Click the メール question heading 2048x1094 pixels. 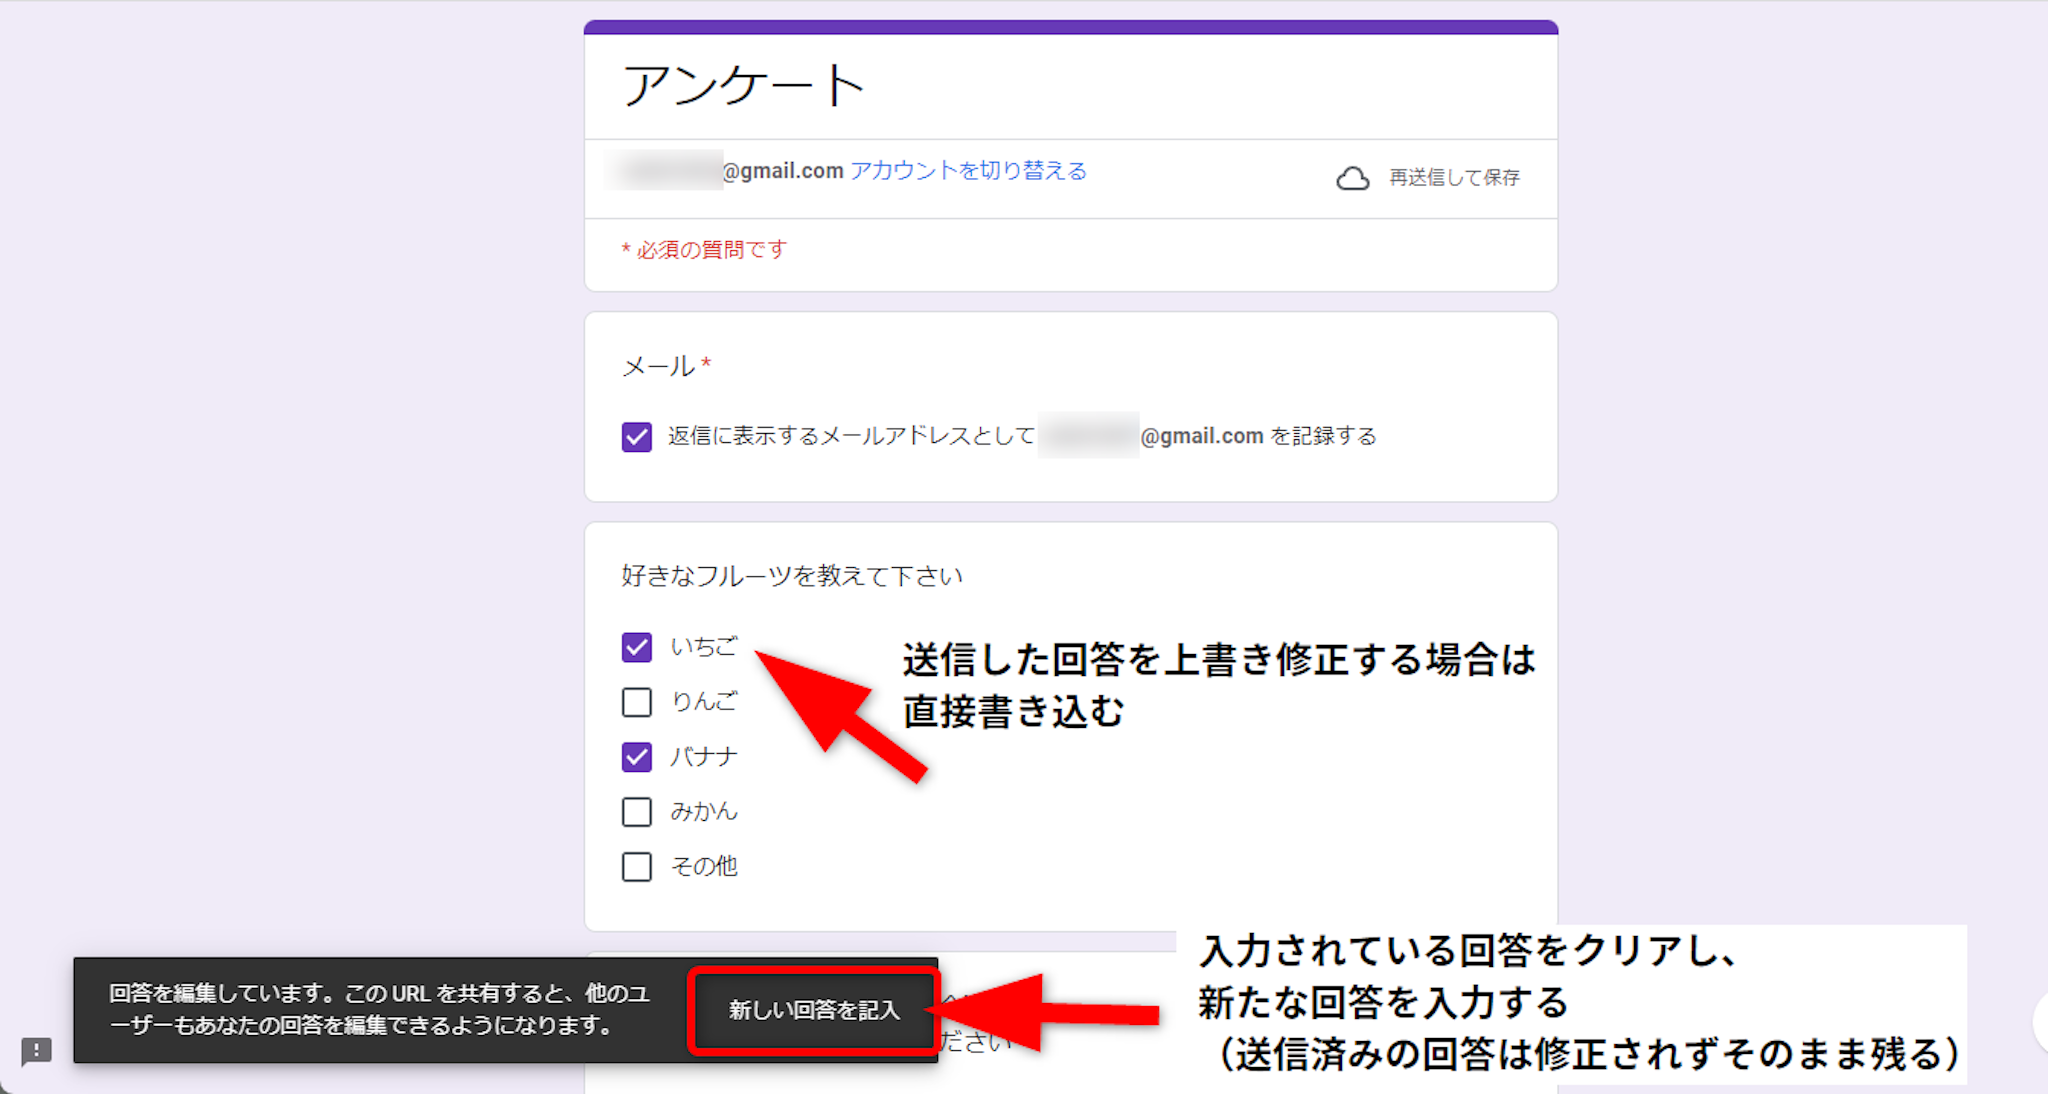point(658,366)
